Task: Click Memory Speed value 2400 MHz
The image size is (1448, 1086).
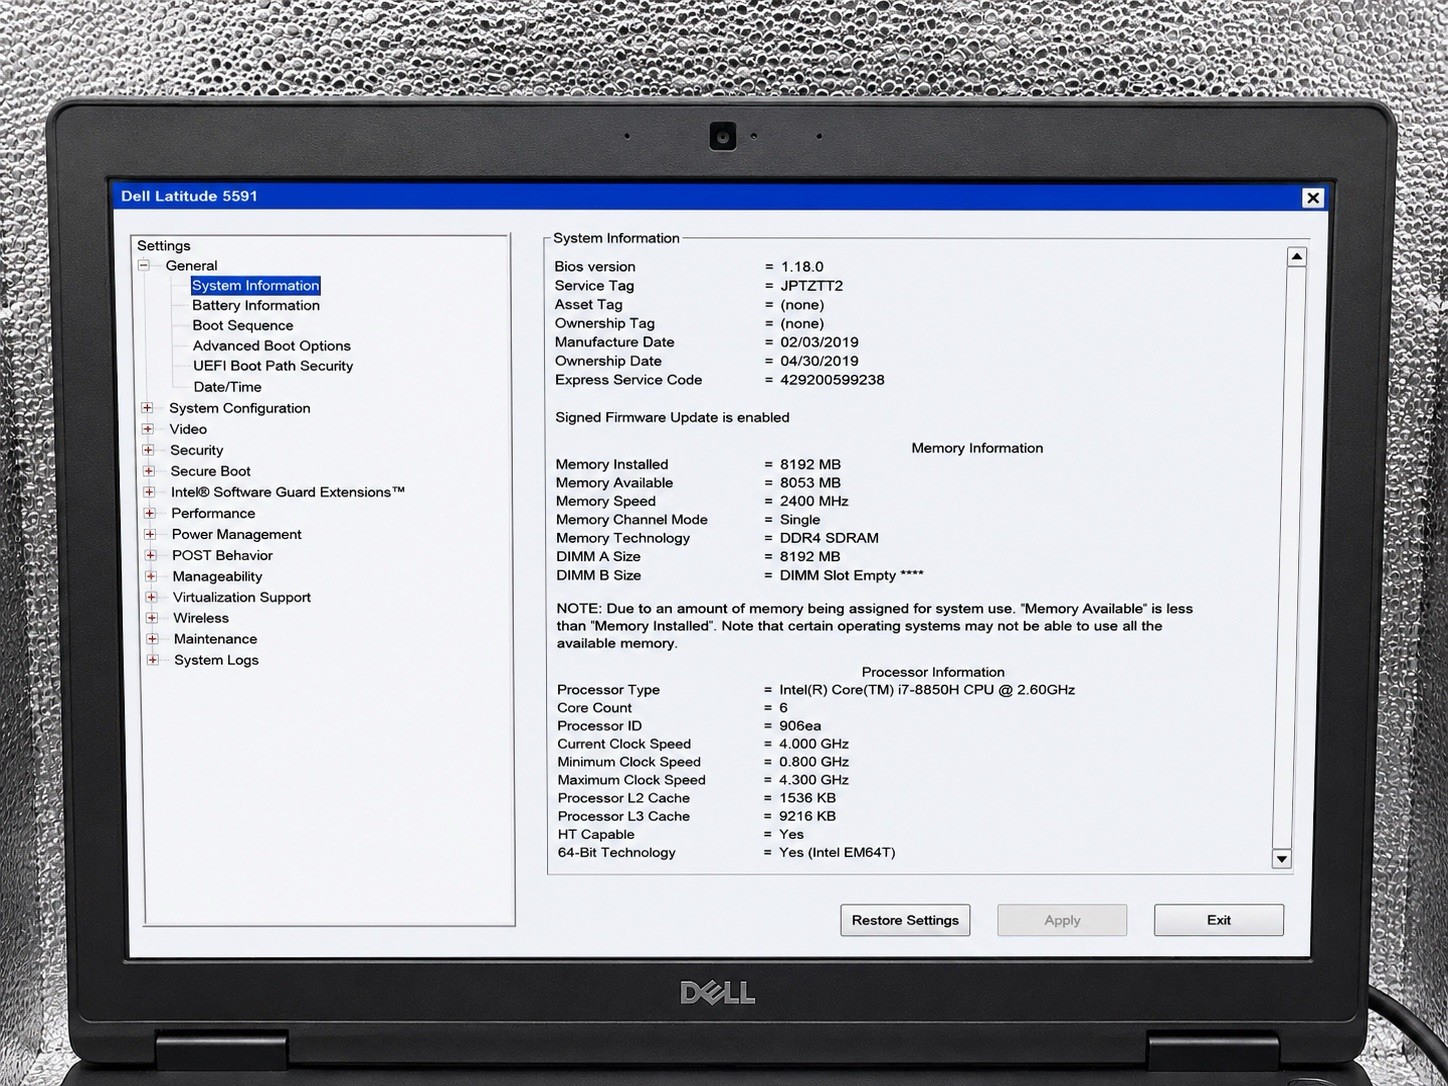Action: (814, 501)
